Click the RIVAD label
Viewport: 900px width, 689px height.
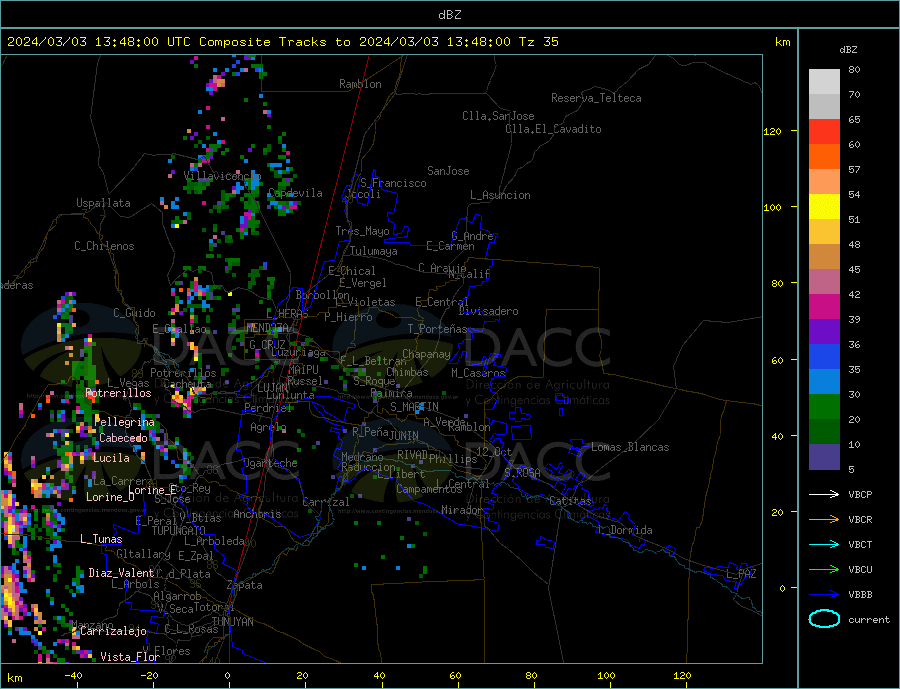[413, 455]
